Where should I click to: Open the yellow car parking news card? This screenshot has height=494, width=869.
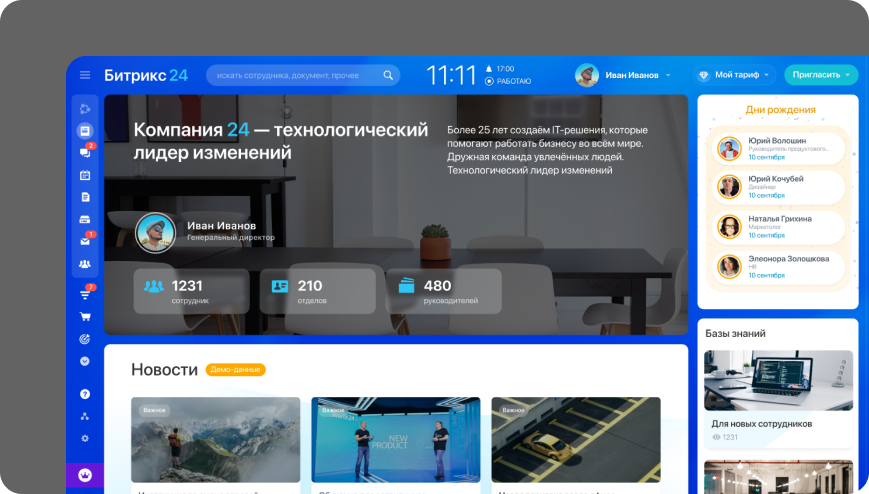[576, 440]
